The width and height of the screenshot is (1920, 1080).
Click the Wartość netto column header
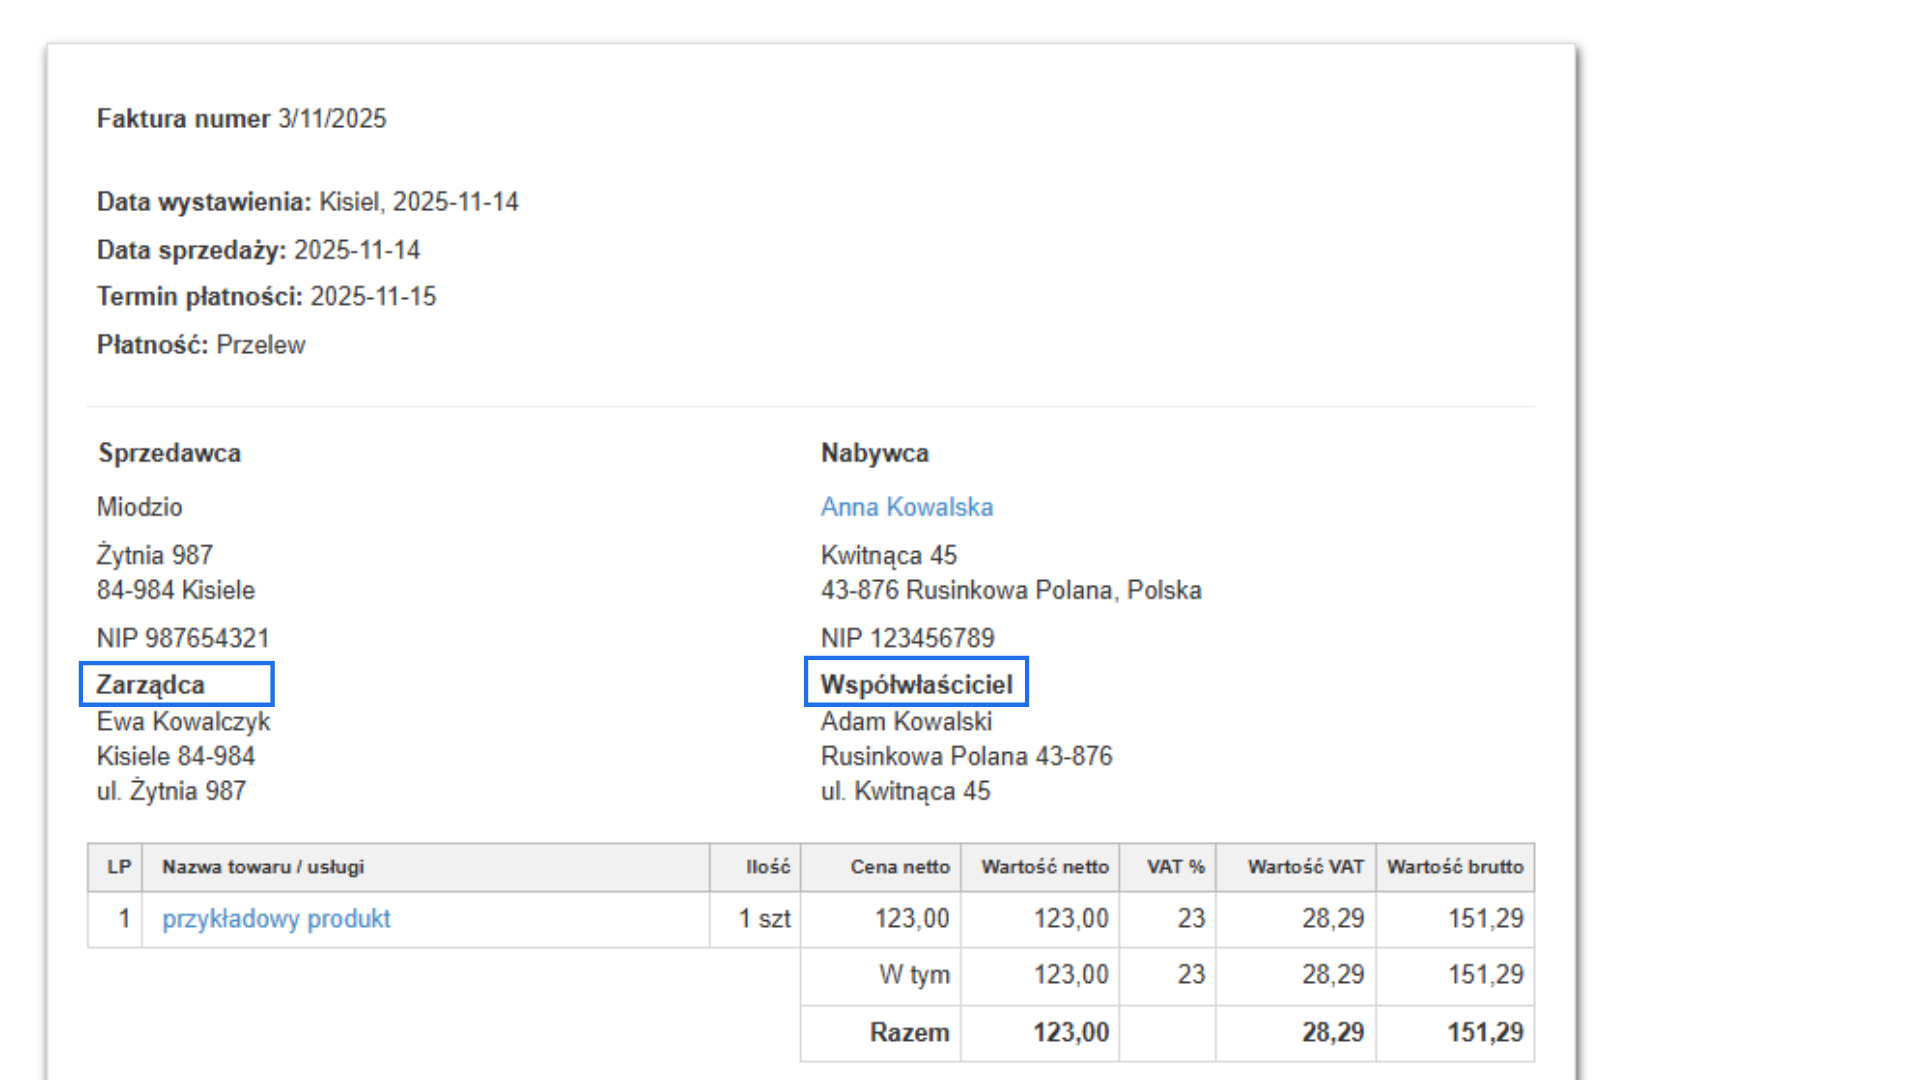pyautogui.click(x=1044, y=867)
